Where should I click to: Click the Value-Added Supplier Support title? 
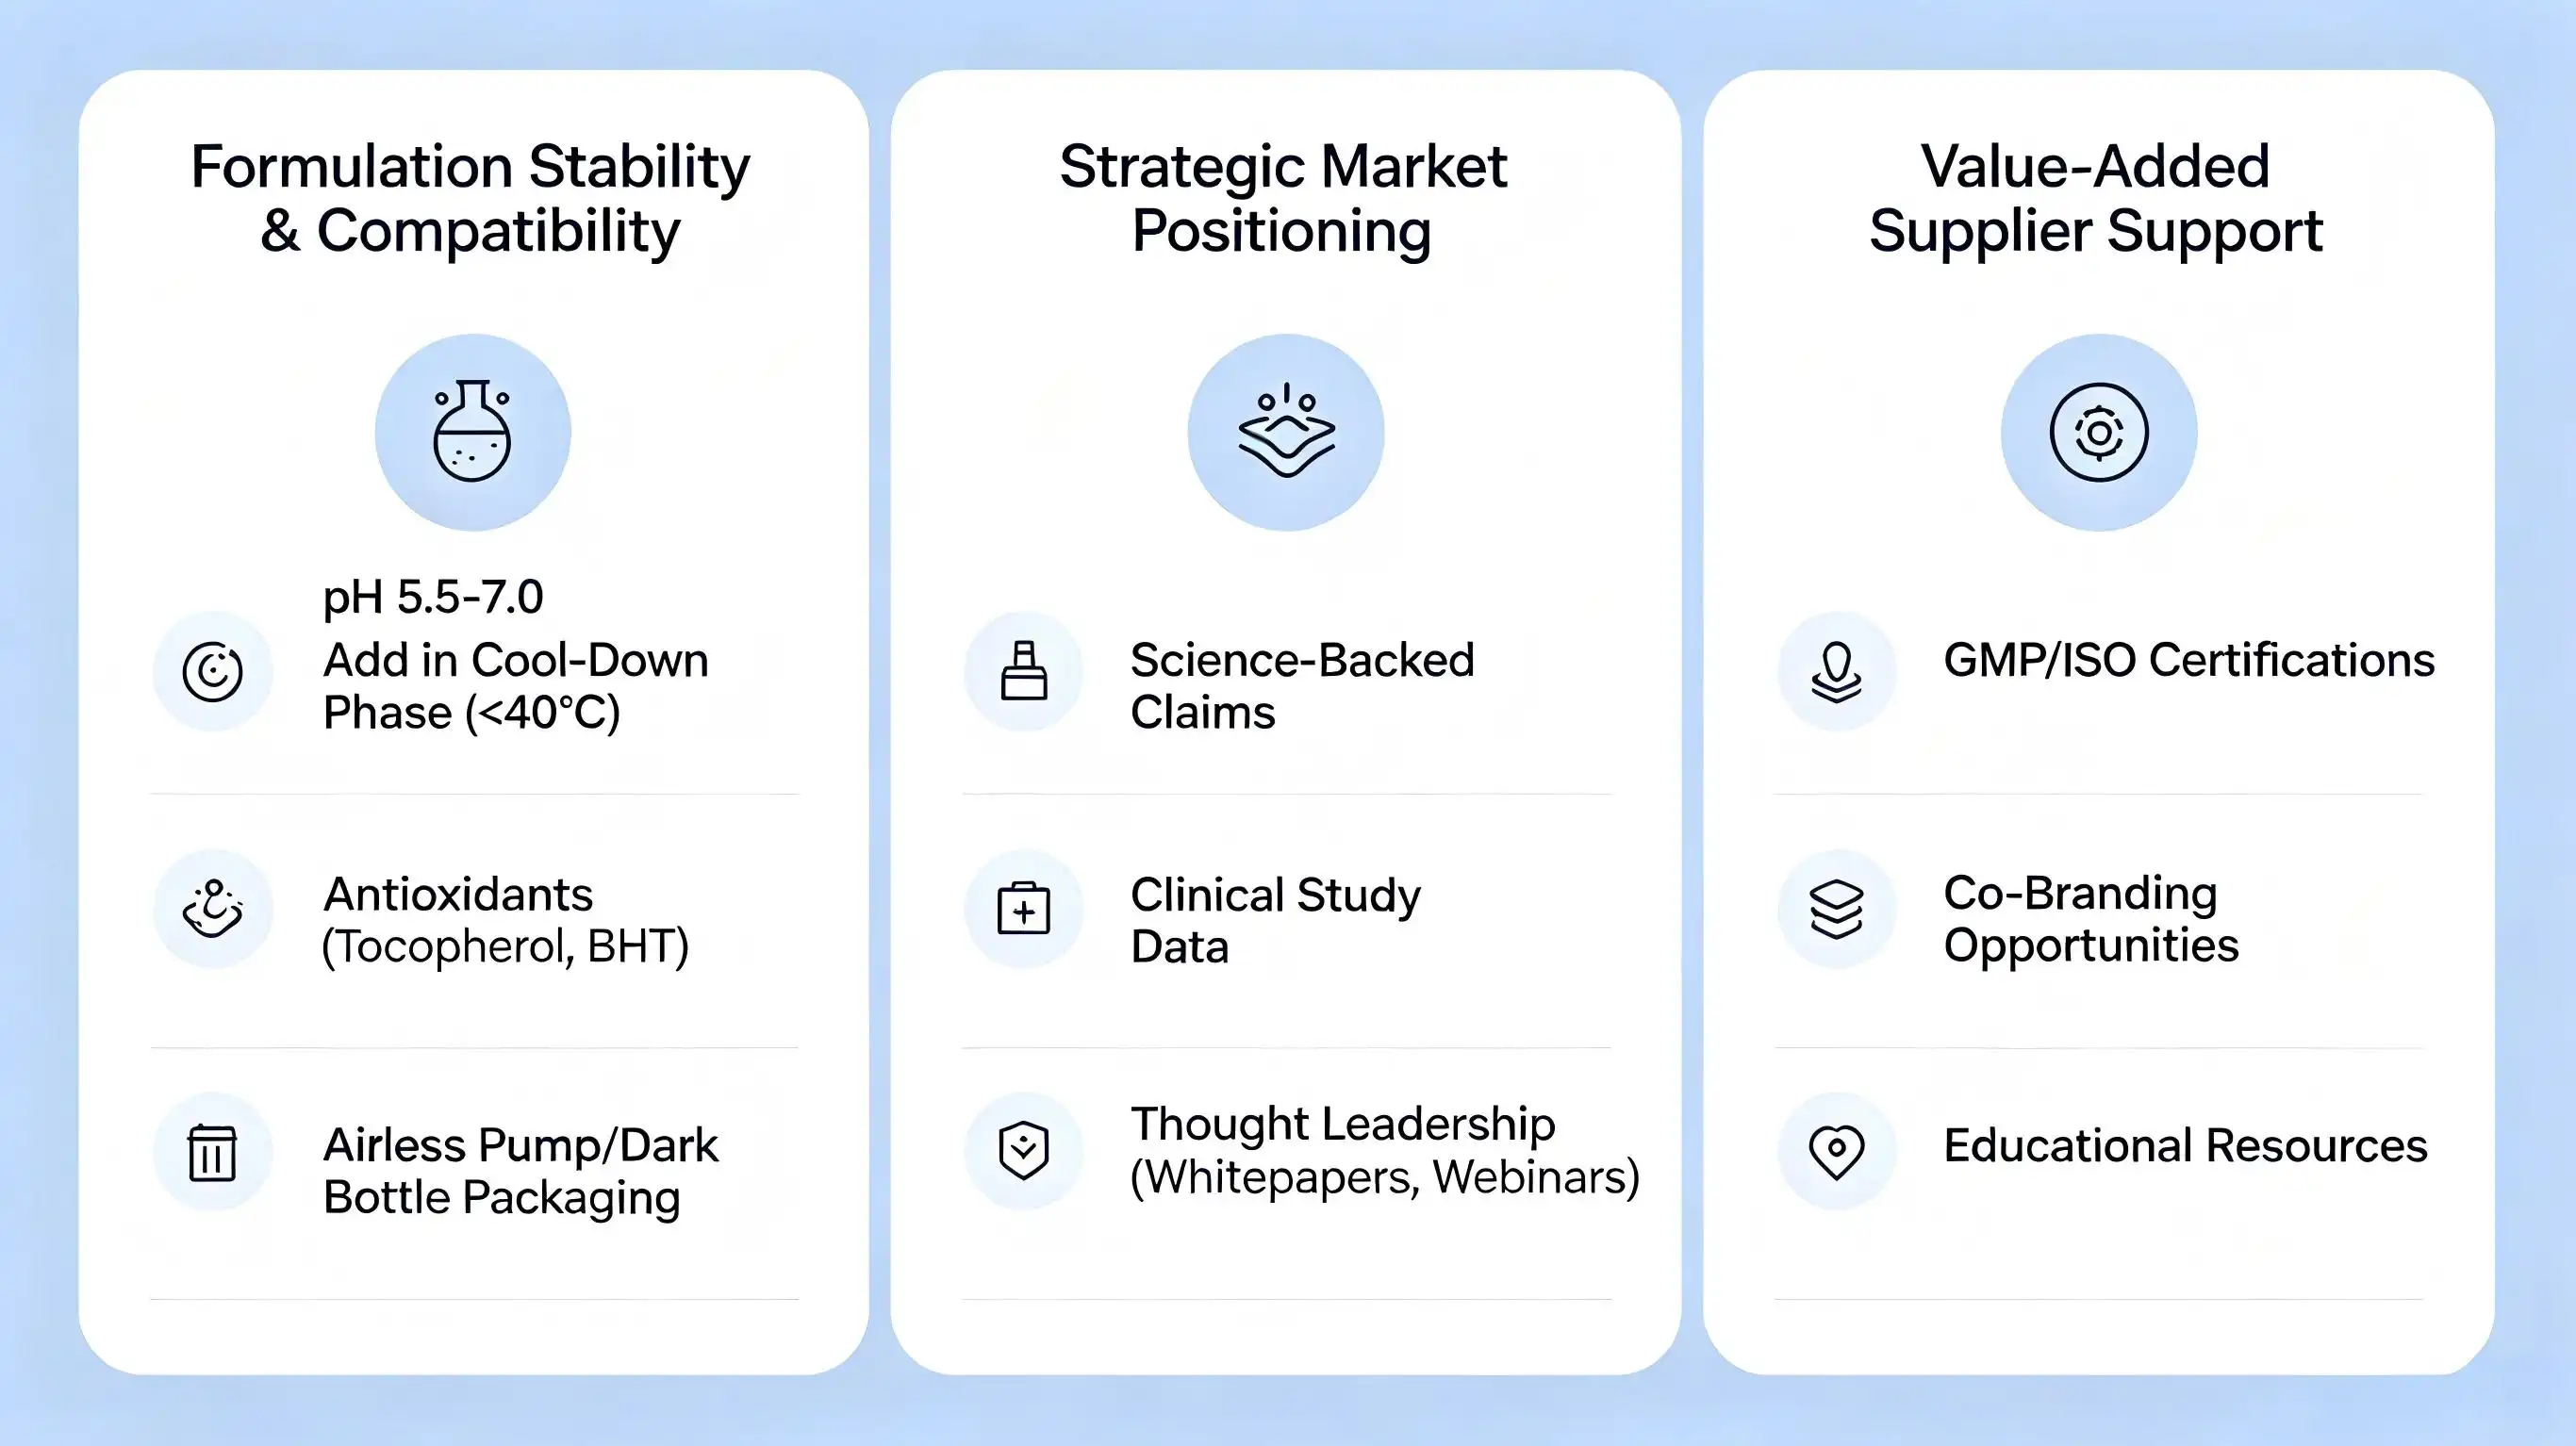[x=2095, y=199]
